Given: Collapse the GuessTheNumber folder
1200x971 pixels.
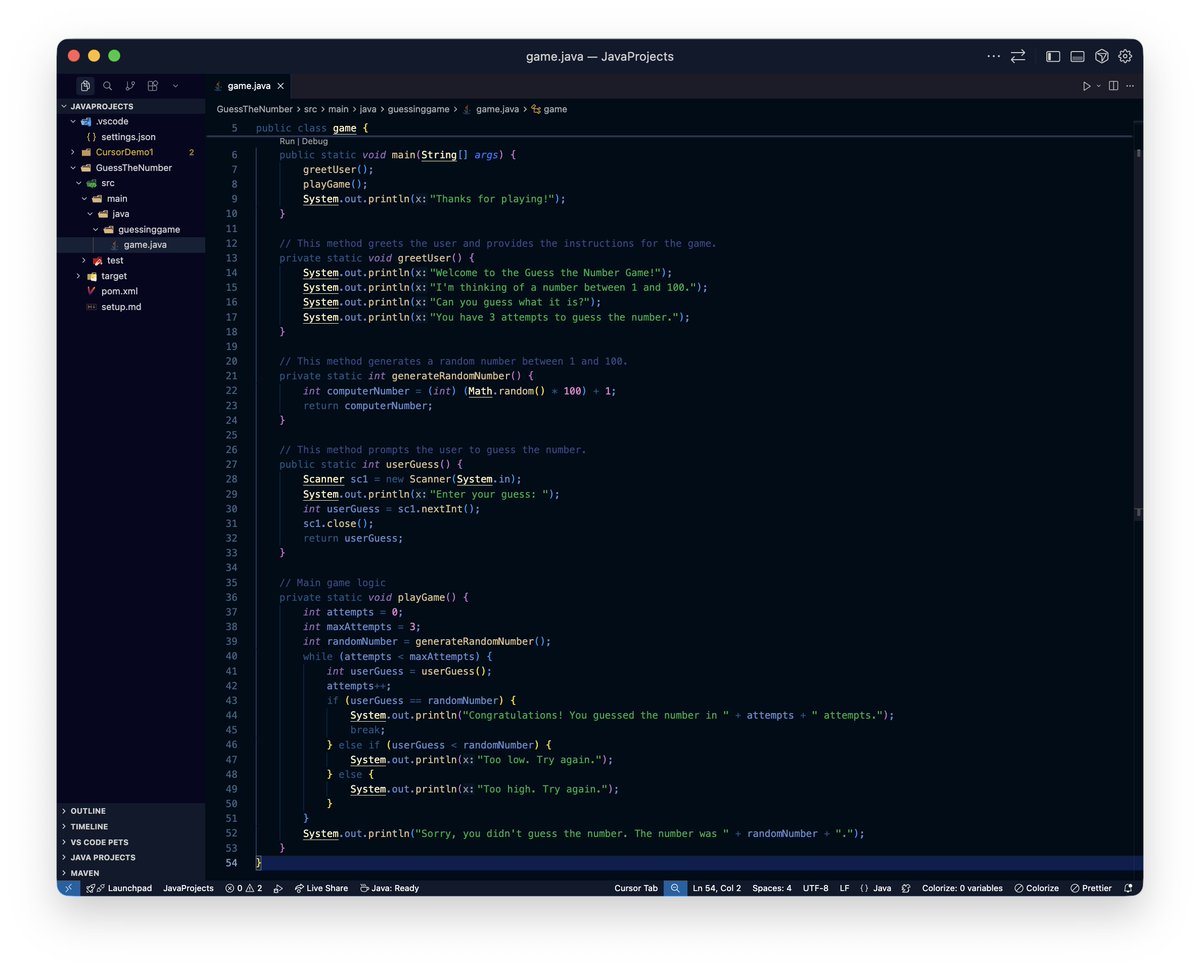Looking at the screenshot, I should [x=133, y=168].
